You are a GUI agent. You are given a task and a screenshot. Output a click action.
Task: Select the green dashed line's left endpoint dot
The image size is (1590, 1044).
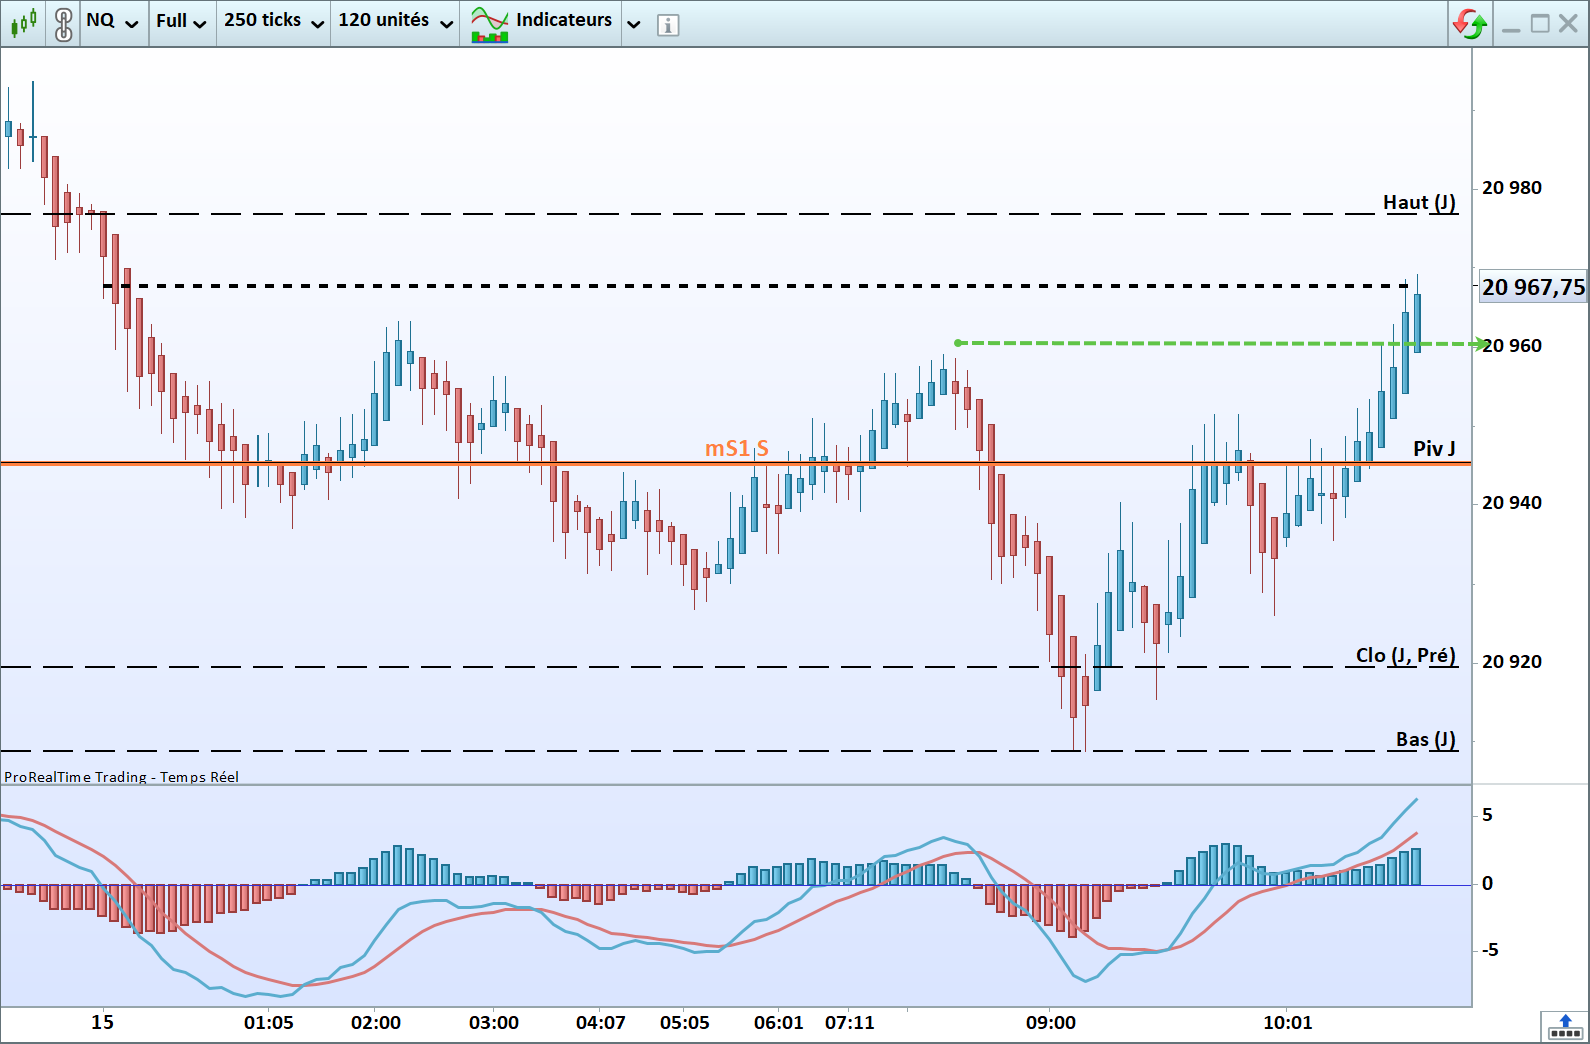[x=958, y=343]
